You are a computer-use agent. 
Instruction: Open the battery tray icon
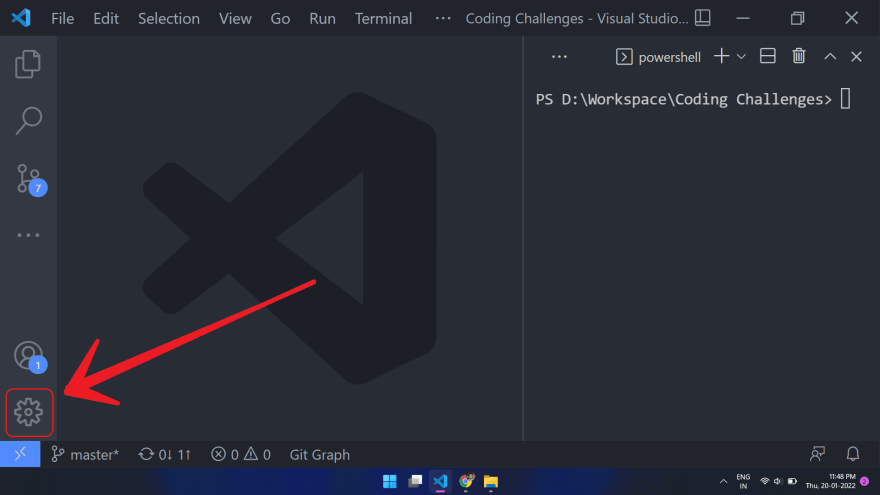pos(792,482)
